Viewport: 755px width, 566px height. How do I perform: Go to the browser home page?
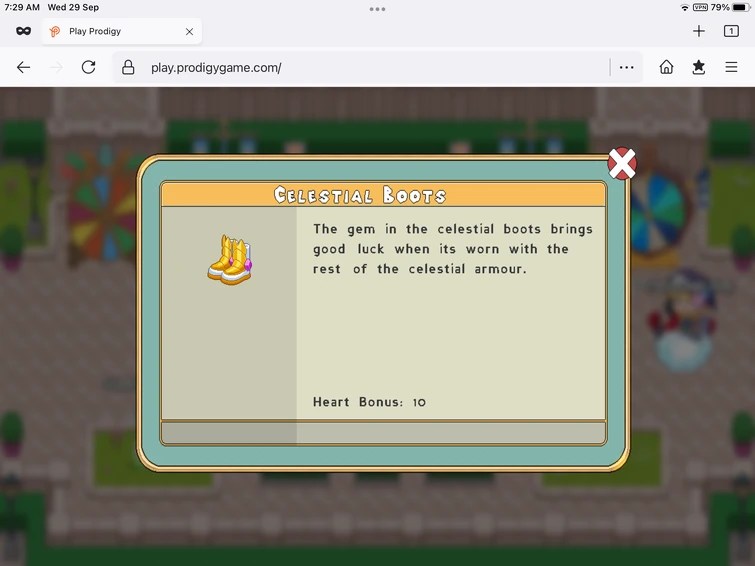[x=666, y=67]
